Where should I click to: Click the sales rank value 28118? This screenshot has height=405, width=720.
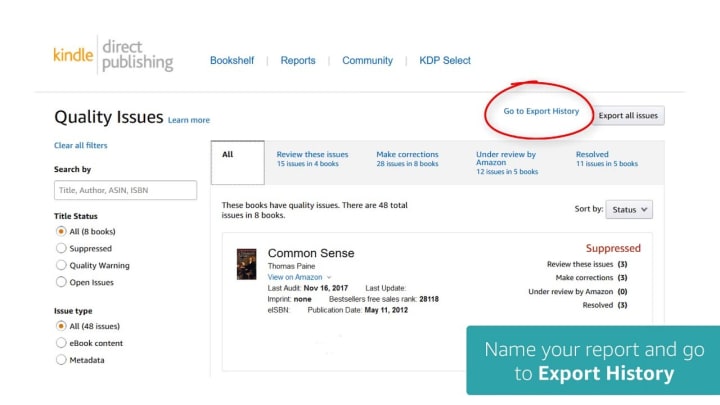(x=429, y=299)
